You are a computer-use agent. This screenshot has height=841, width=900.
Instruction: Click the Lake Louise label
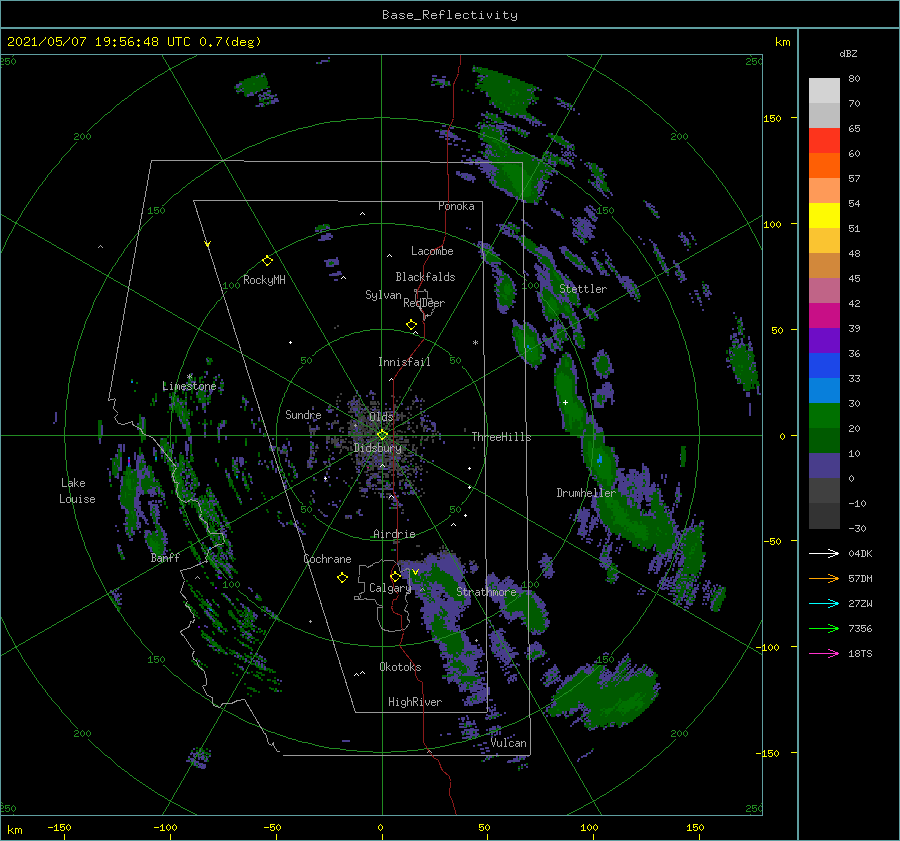[77, 491]
